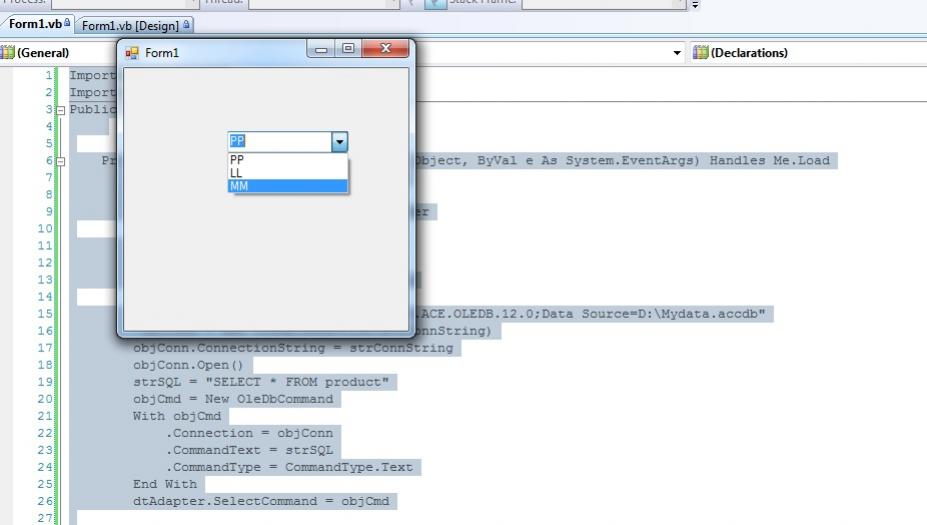Screen dimensions: 927x525
Task: Click the Form1 window icon
Action: coord(132,53)
